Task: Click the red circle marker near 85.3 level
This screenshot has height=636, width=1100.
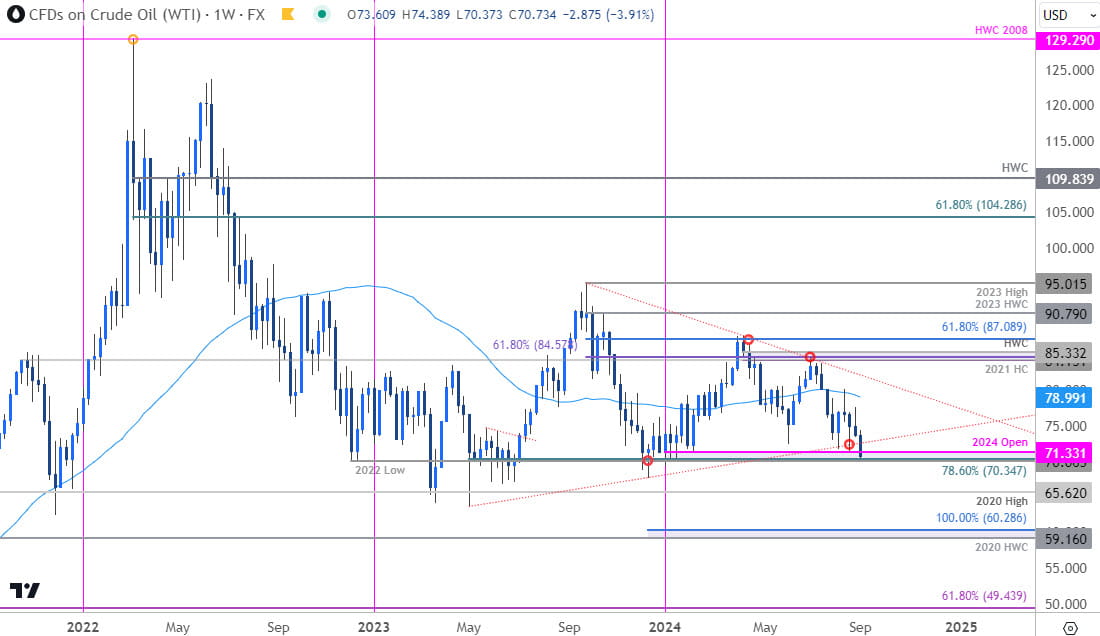Action: click(x=810, y=358)
